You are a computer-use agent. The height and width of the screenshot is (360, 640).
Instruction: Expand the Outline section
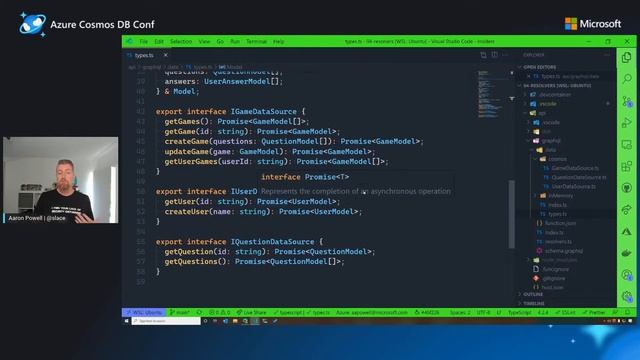pos(533,294)
